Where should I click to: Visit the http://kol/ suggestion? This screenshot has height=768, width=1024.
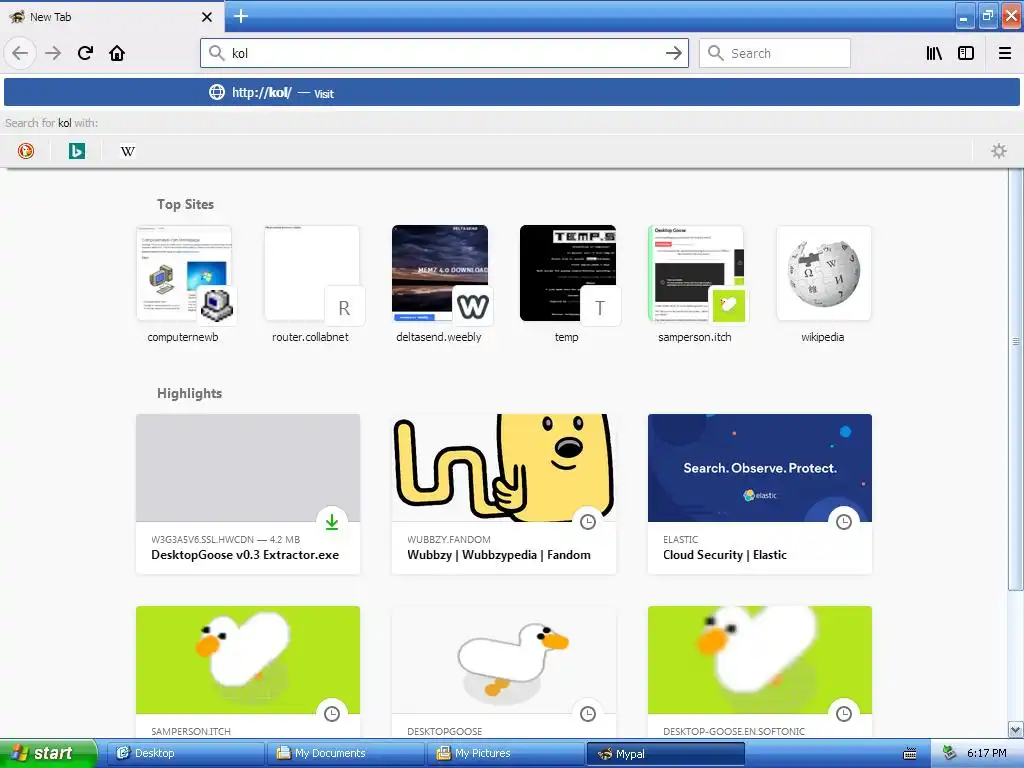512,93
